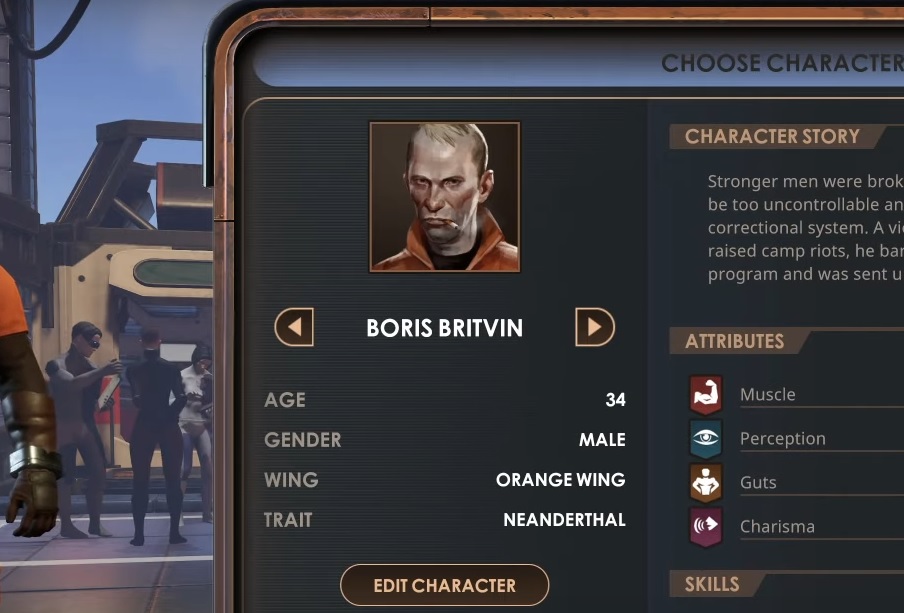Click the Guts attribute label
This screenshot has height=613, width=904.
click(x=758, y=483)
